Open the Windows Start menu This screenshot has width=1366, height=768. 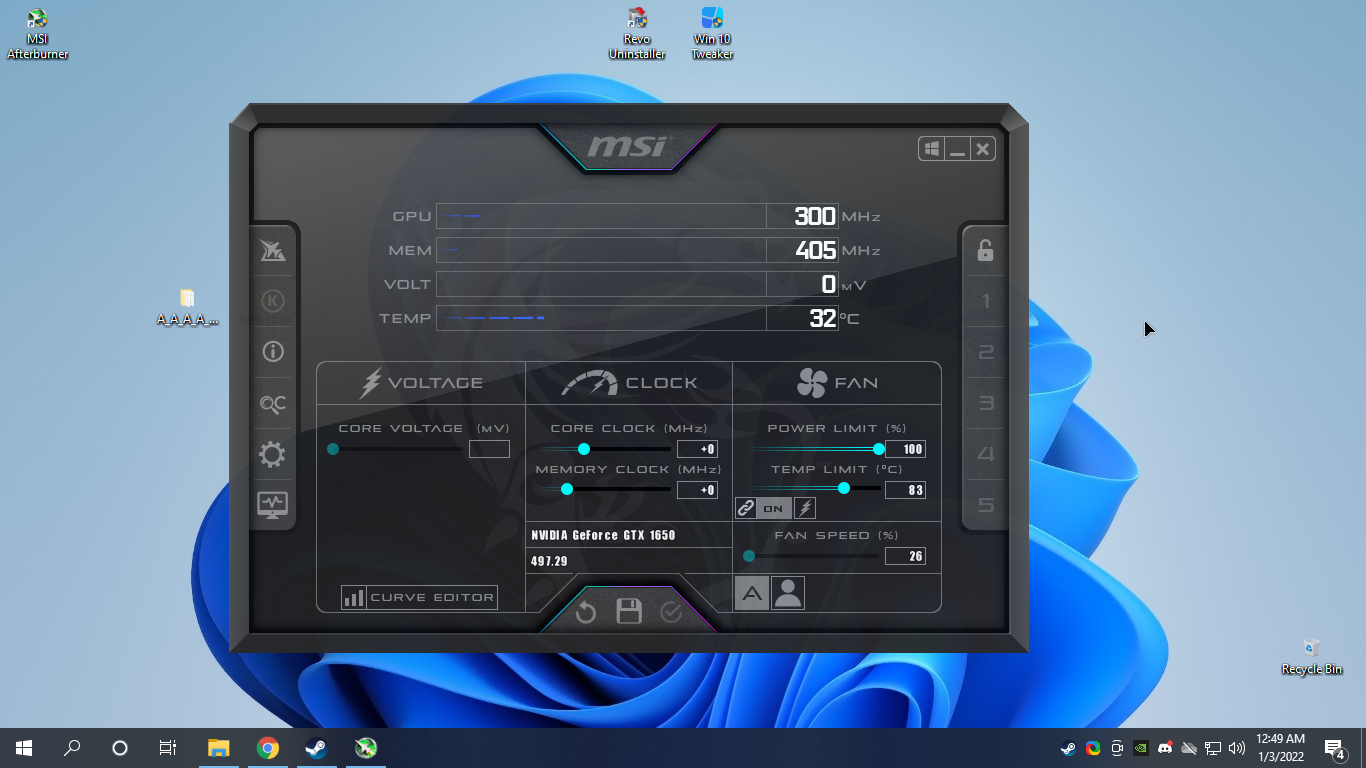(x=24, y=748)
